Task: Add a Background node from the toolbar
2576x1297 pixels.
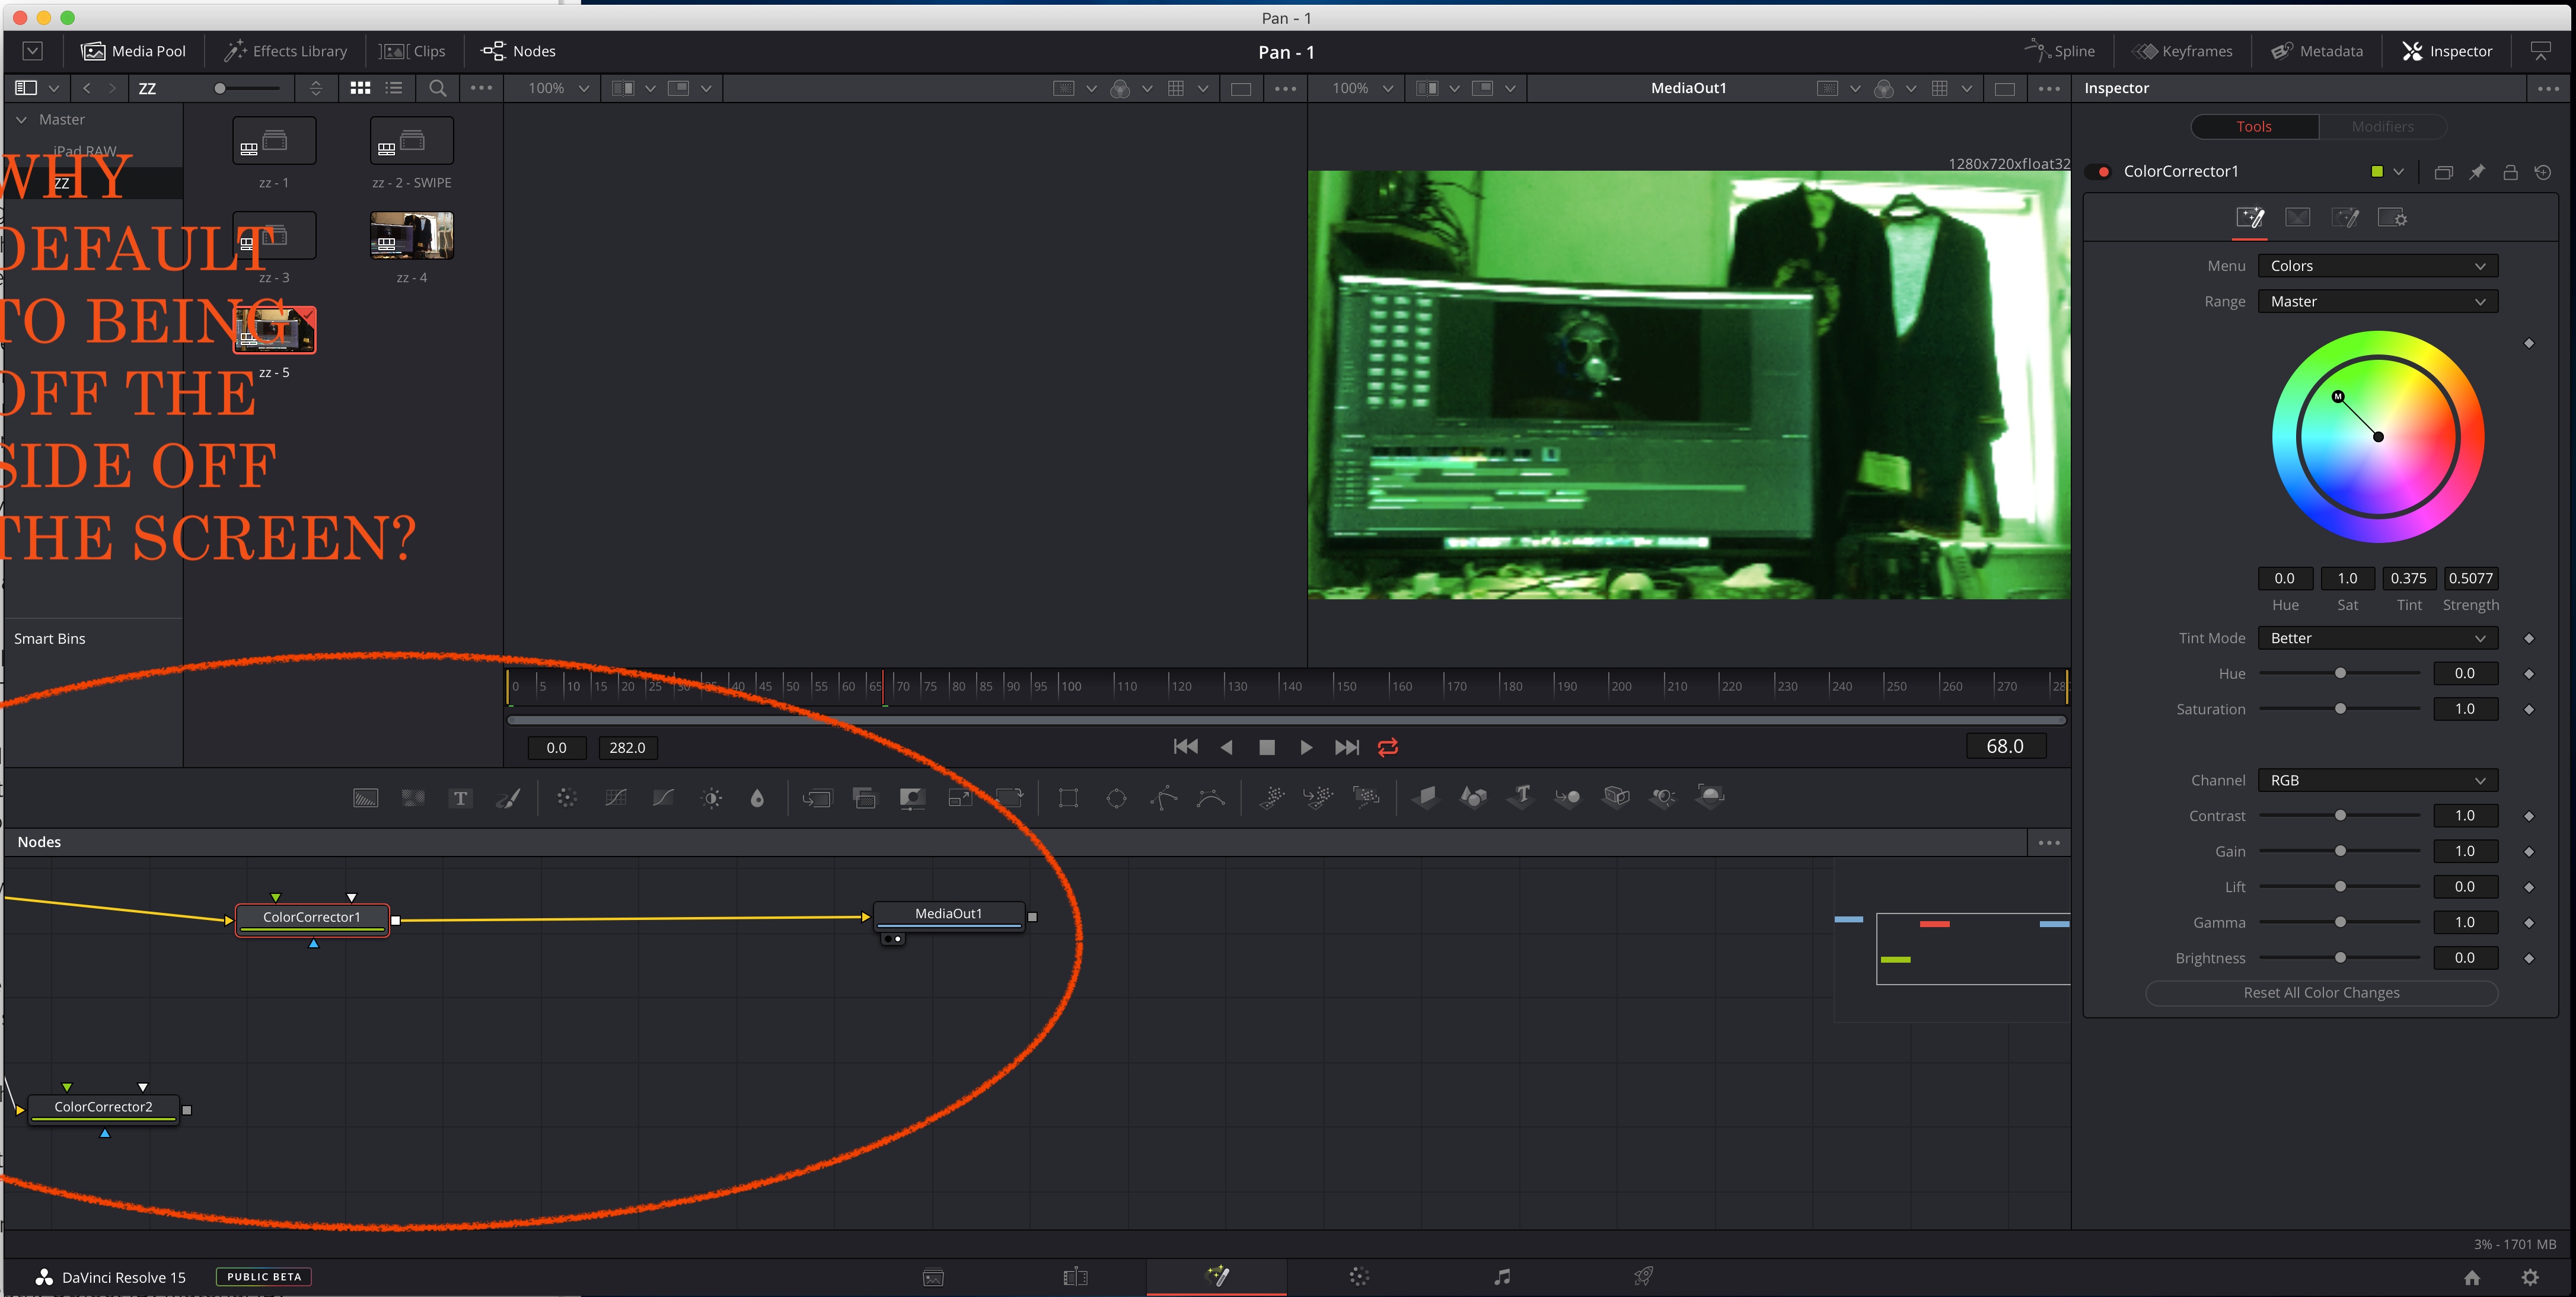Action: pos(365,797)
